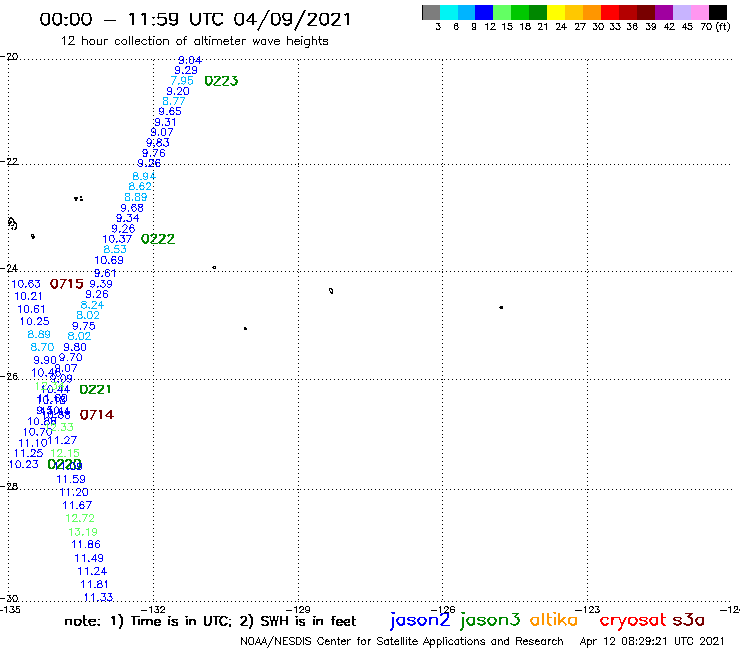Click the green 0223 pass time label
The height and width of the screenshot is (650, 740).
[221, 81]
